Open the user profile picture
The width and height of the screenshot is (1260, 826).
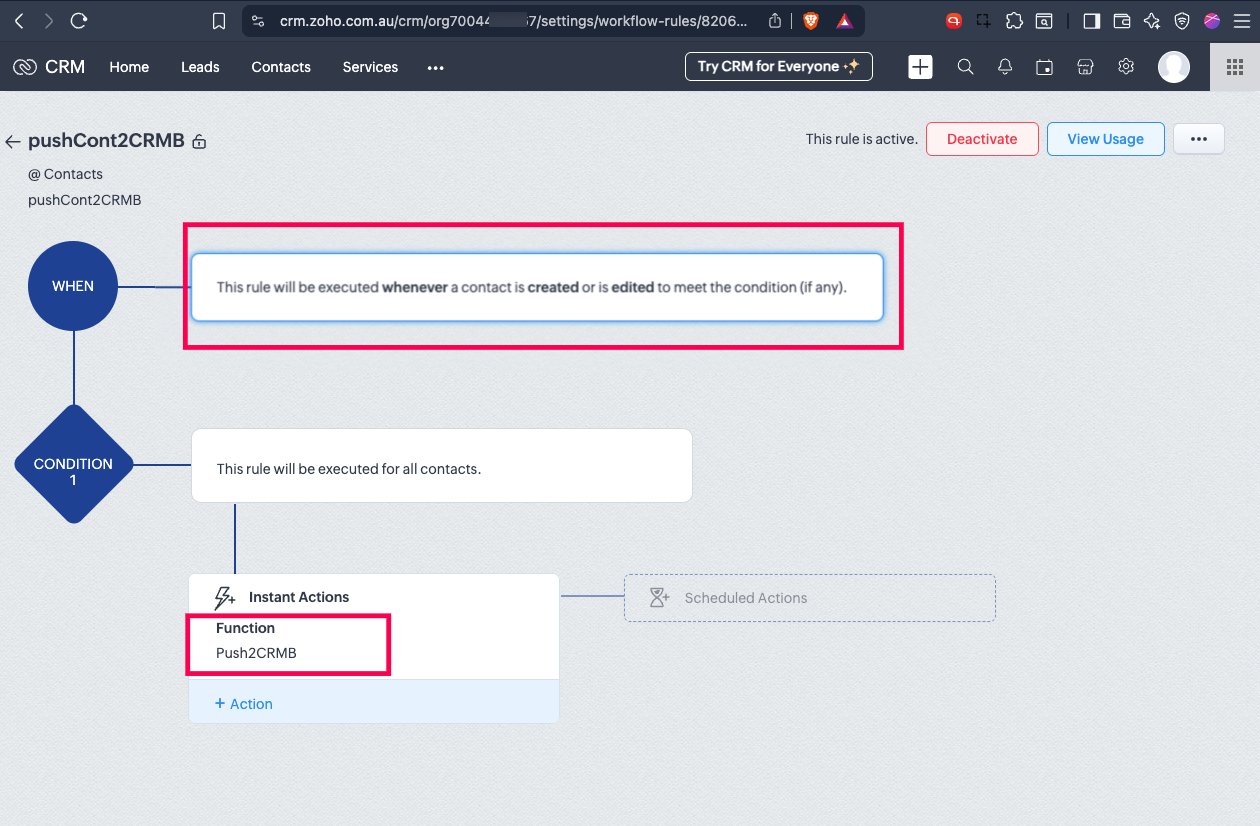tap(1174, 67)
